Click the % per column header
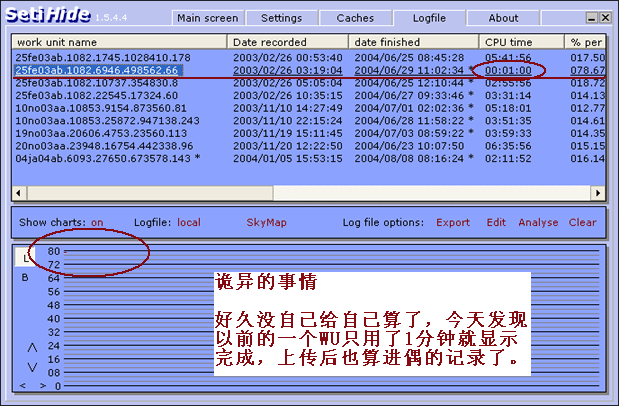This screenshot has height=406, width=619. click(585, 42)
